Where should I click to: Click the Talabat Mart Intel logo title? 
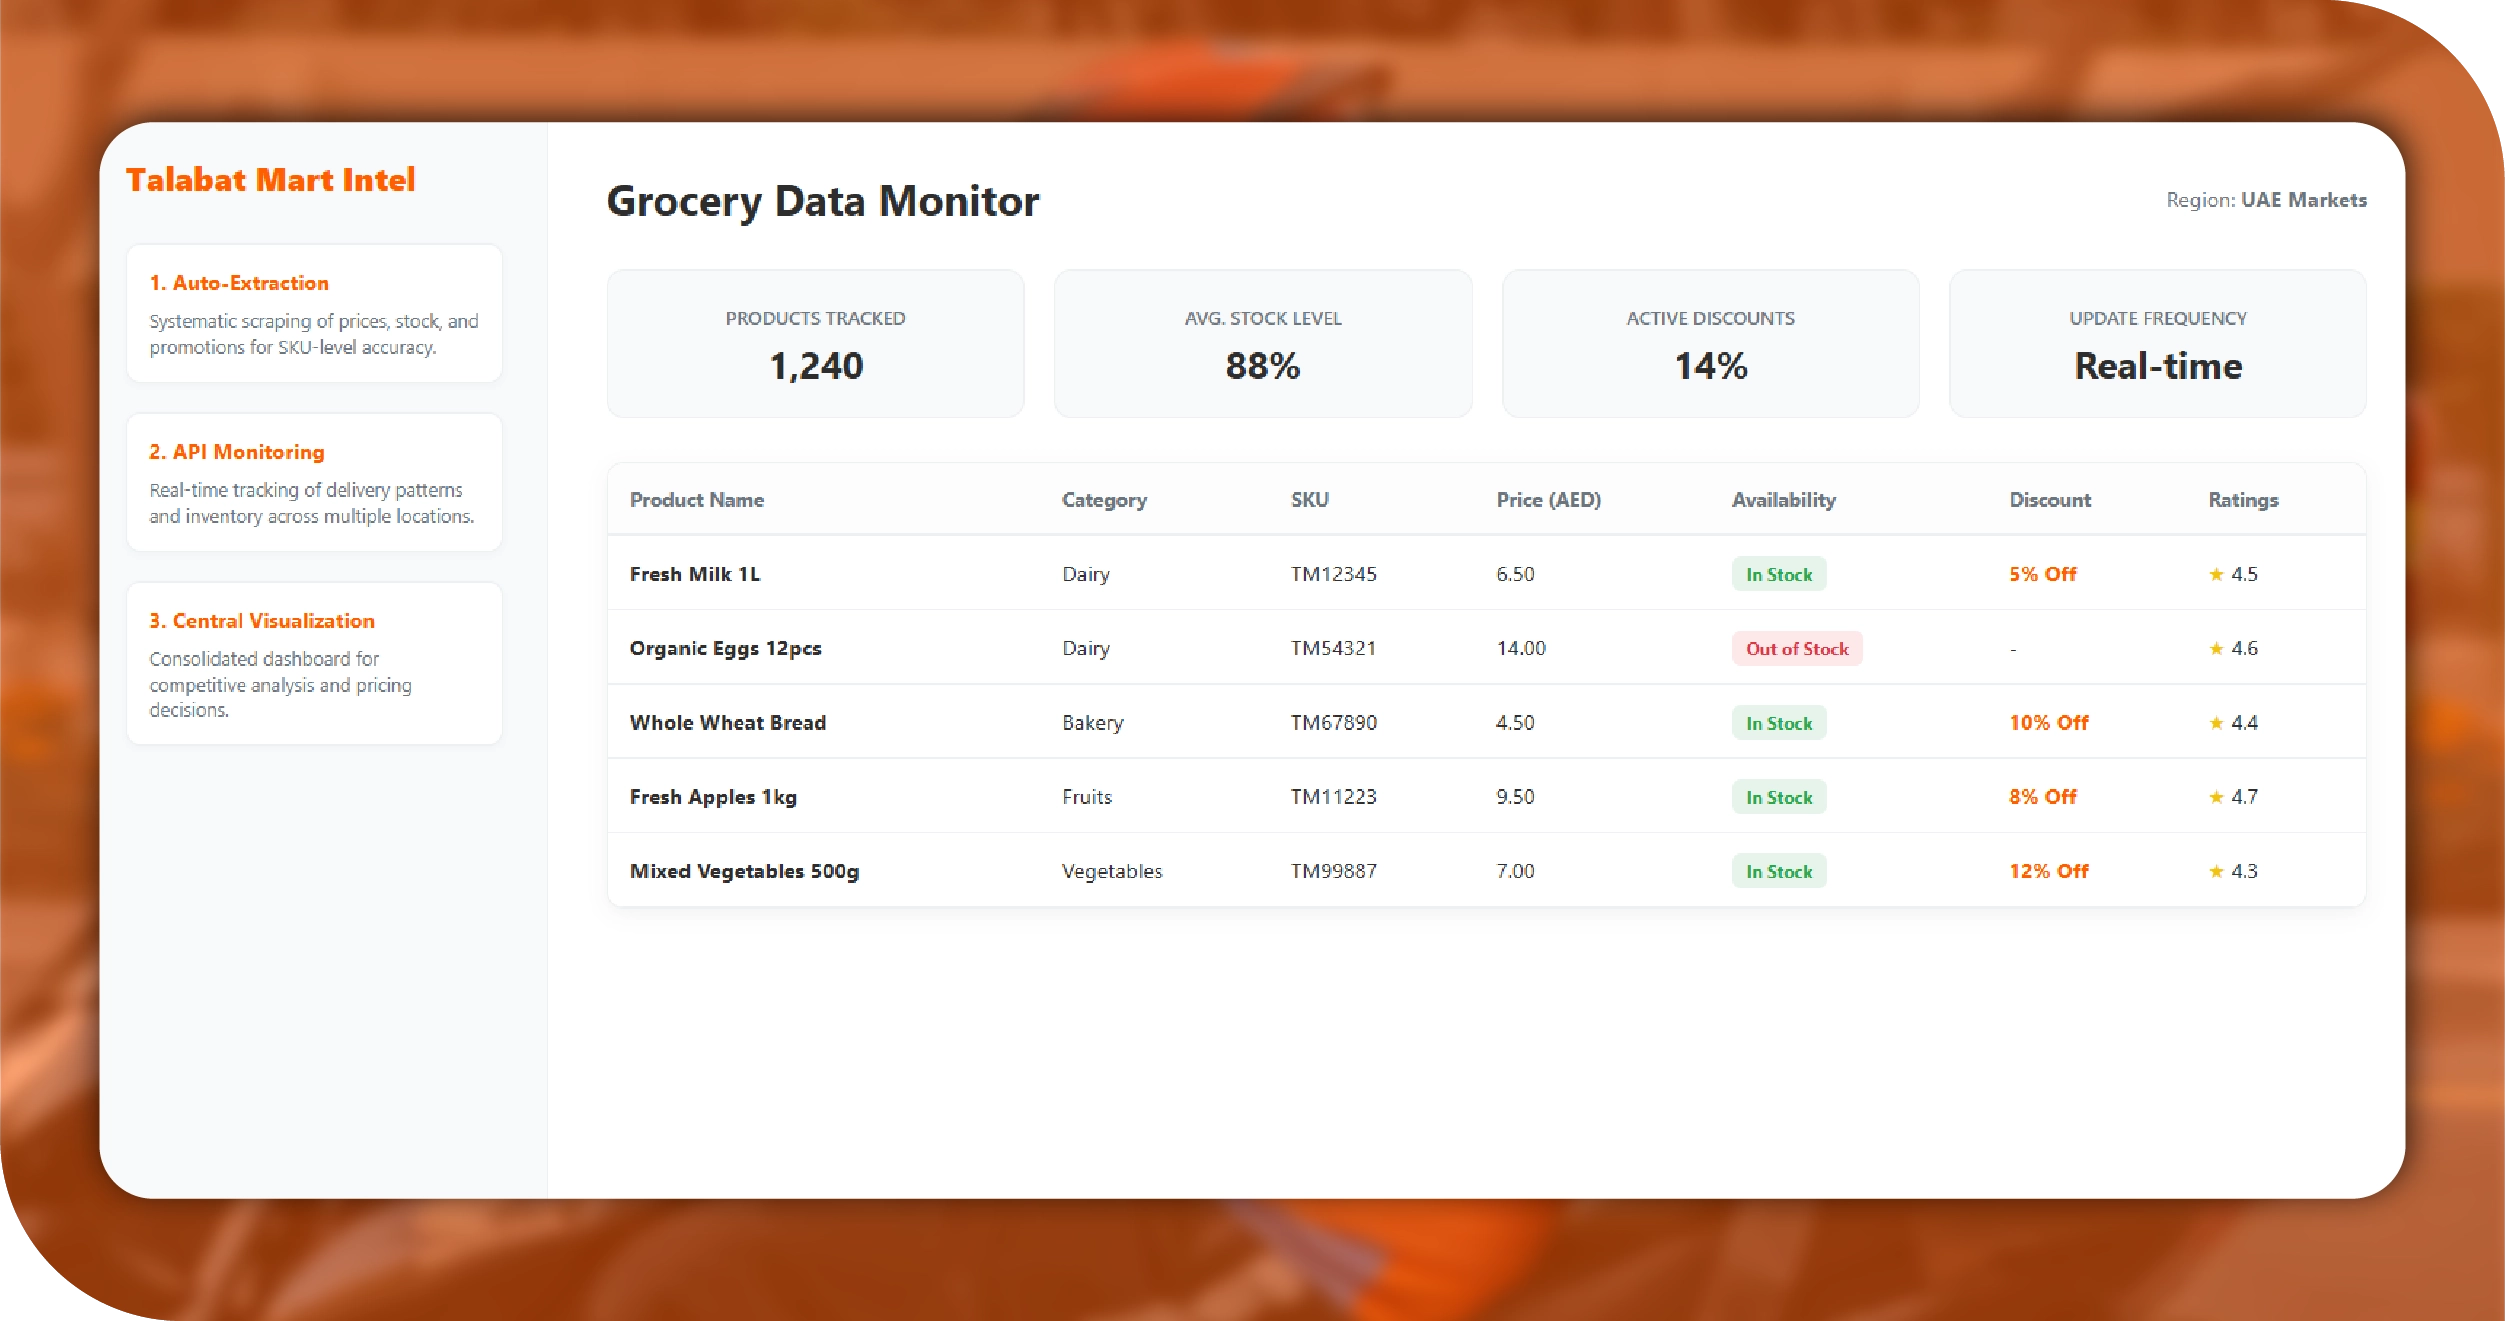tap(270, 180)
